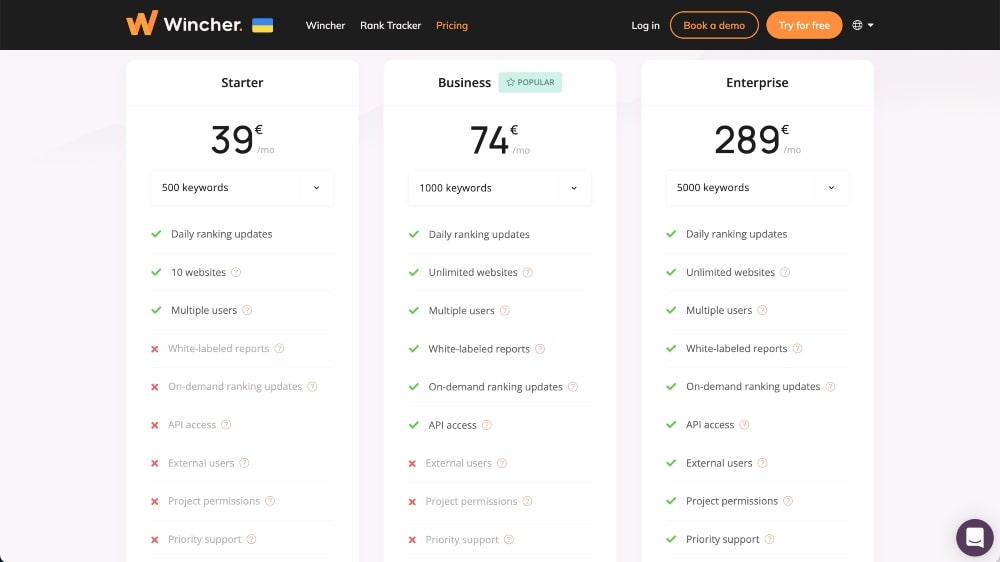The height and width of the screenshot is (562, 1000).
Task: Open the Wincher menu item
Action: click(x=325, y=25)
